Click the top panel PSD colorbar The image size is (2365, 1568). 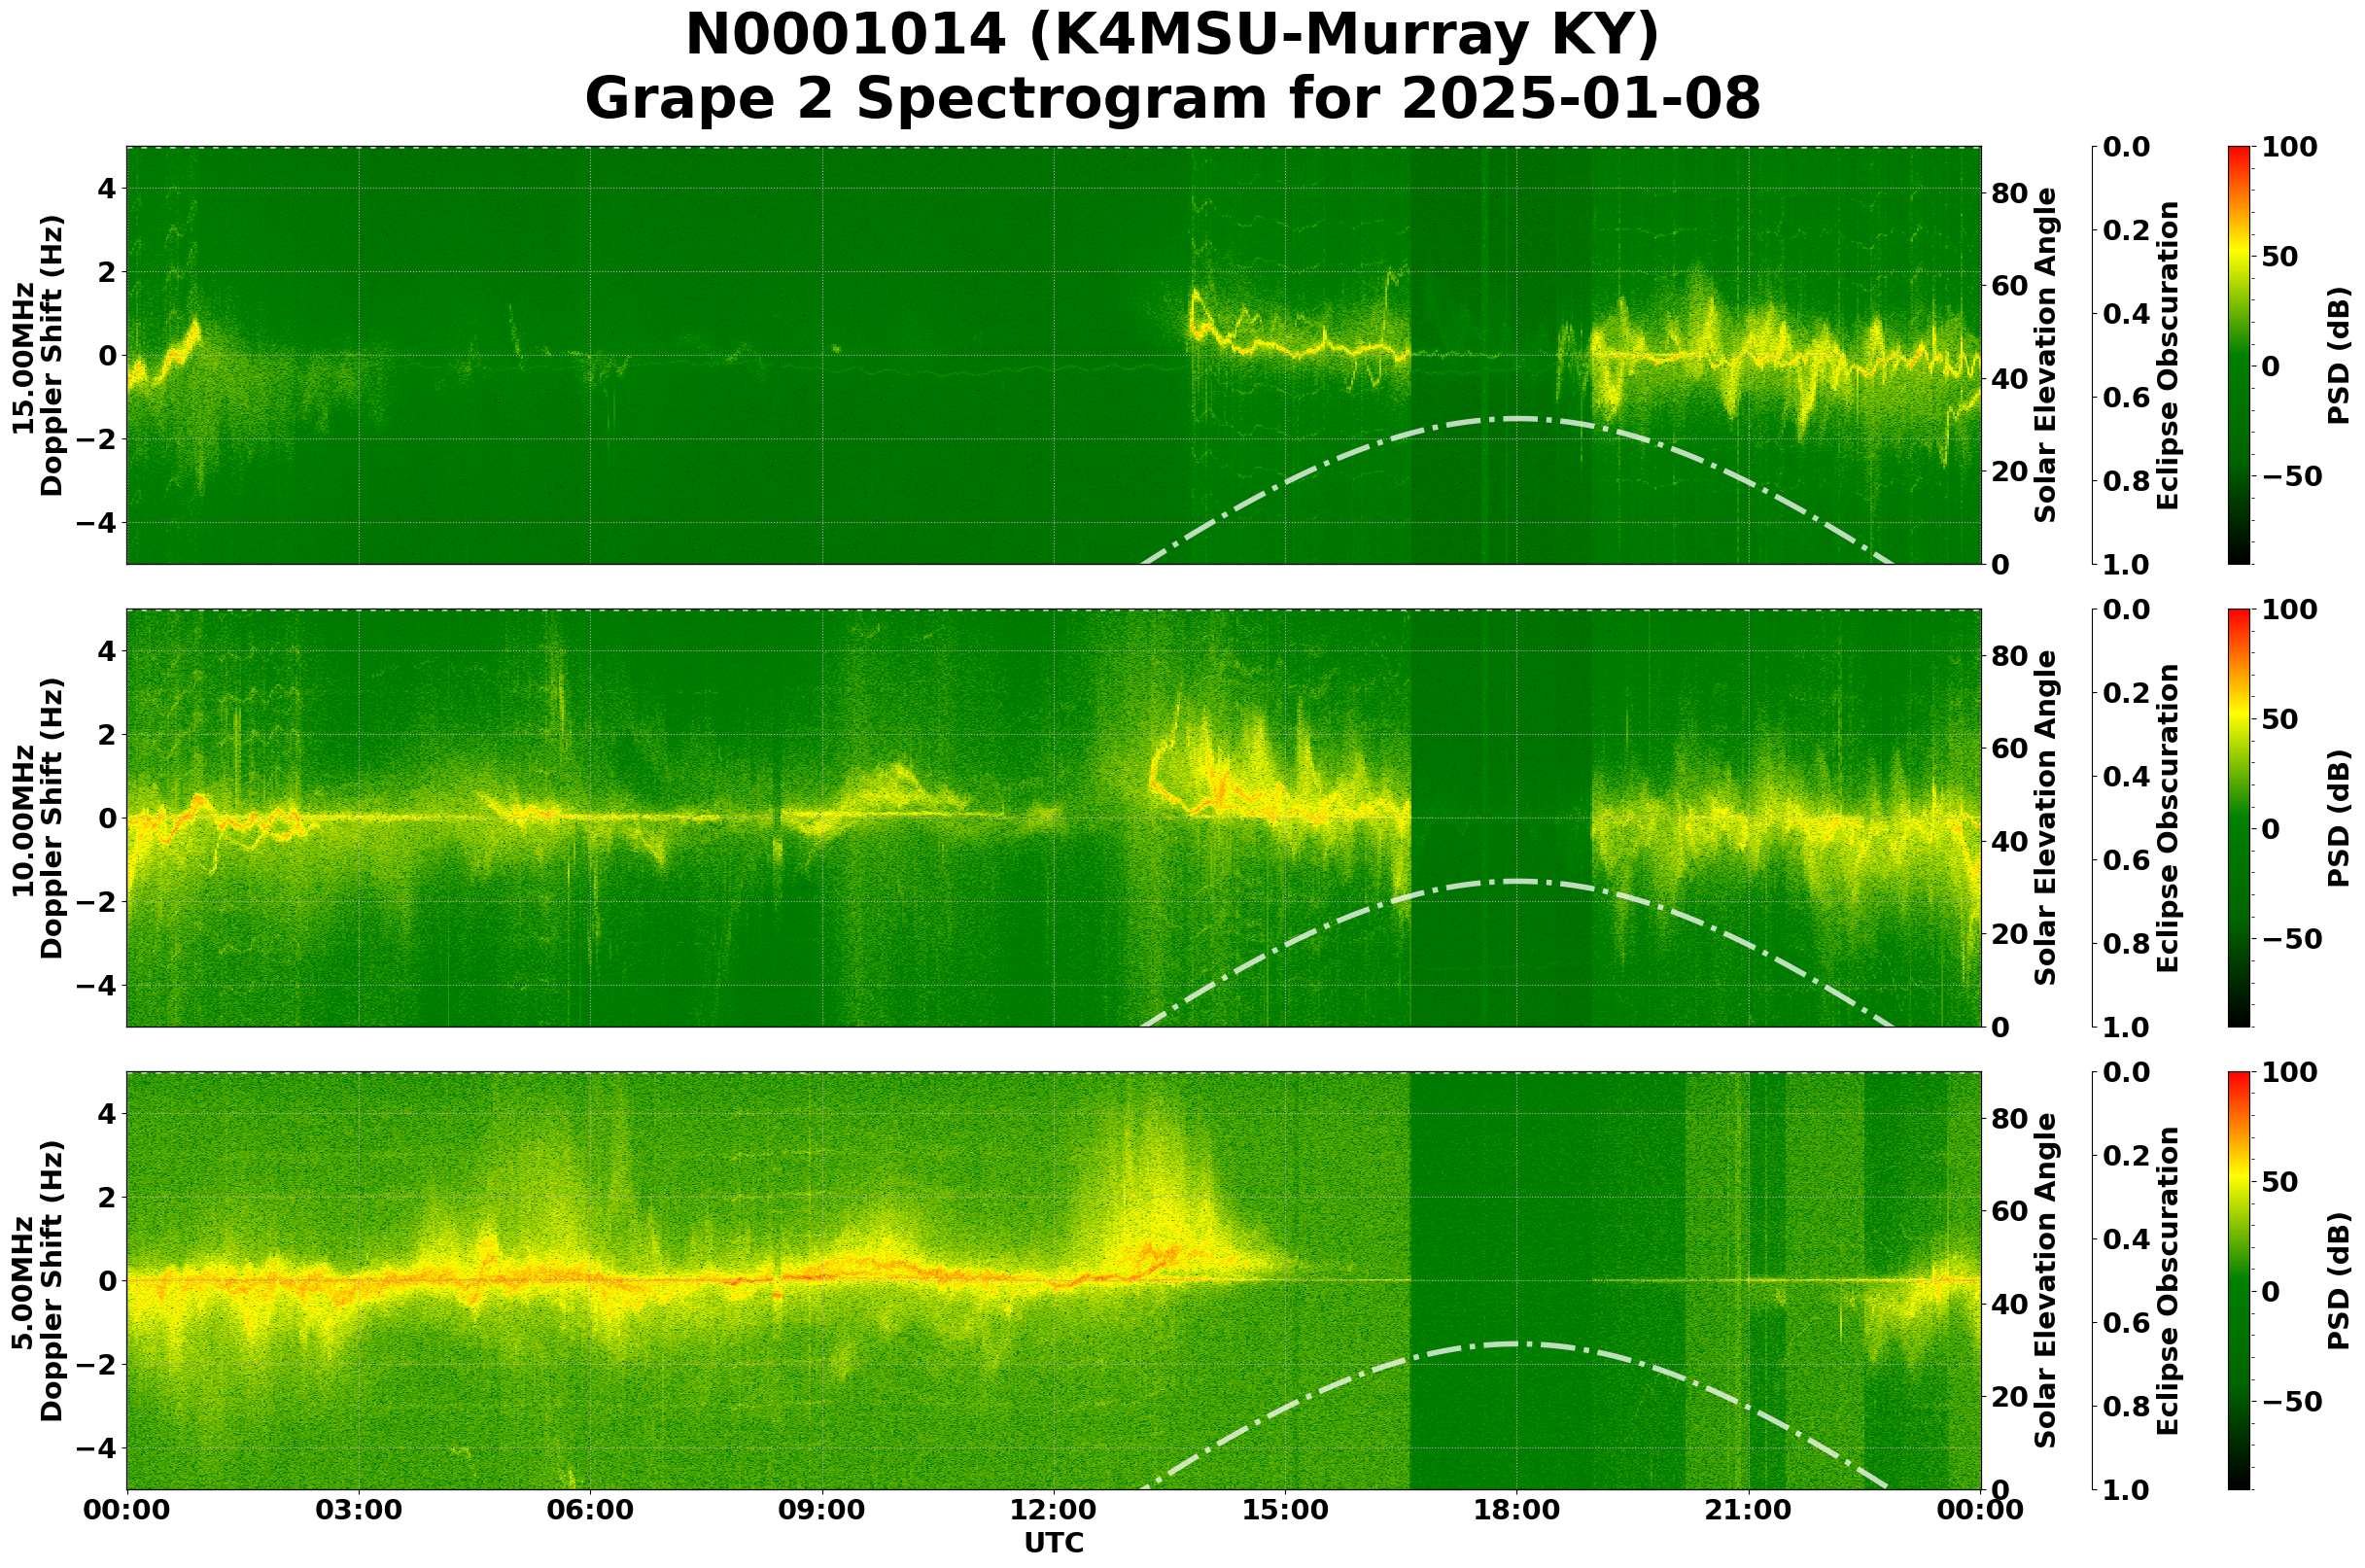tap(2239, 355)
